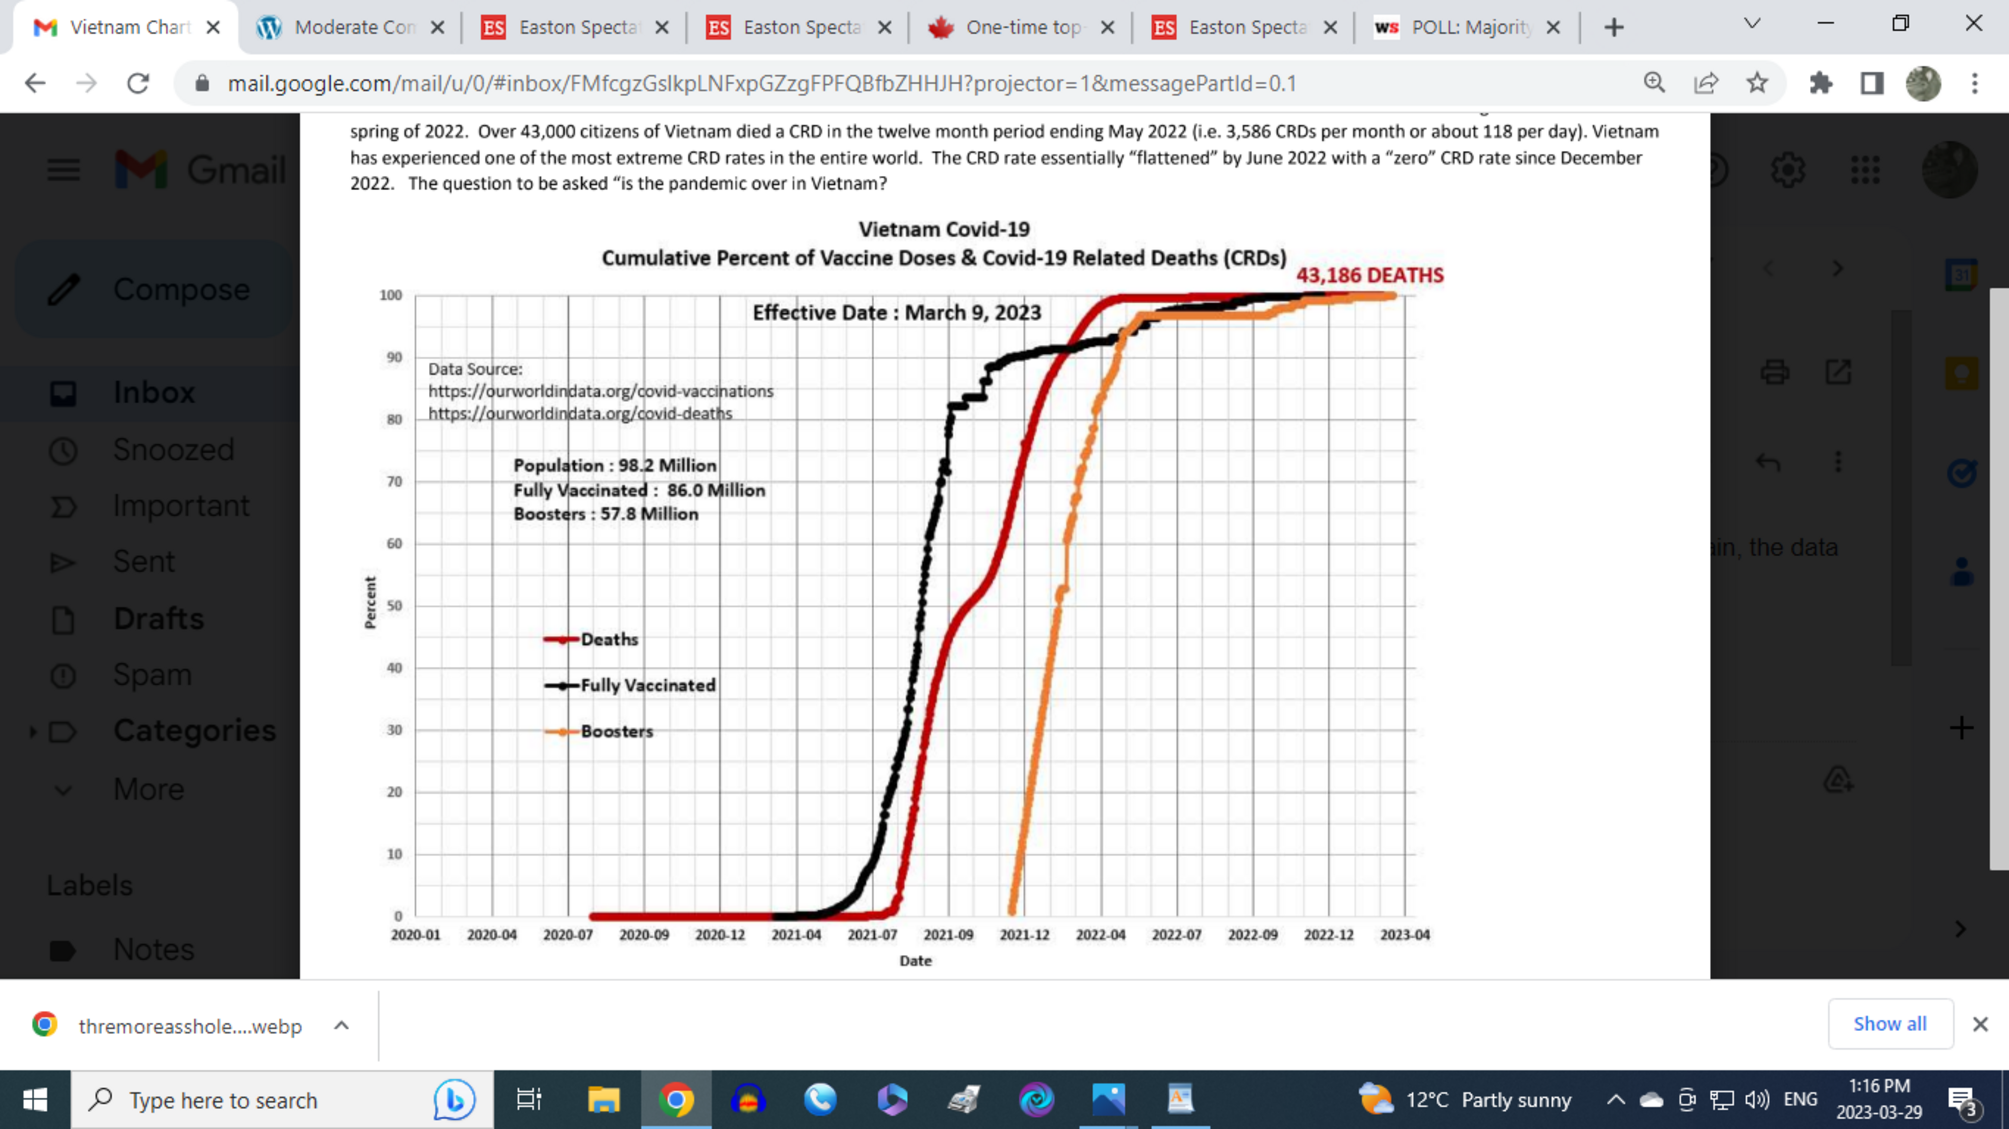The width and height of the screenshot is (2009, 1129).
Task: Bookmark this page with star icon
Action: (x=1757, y=83)
